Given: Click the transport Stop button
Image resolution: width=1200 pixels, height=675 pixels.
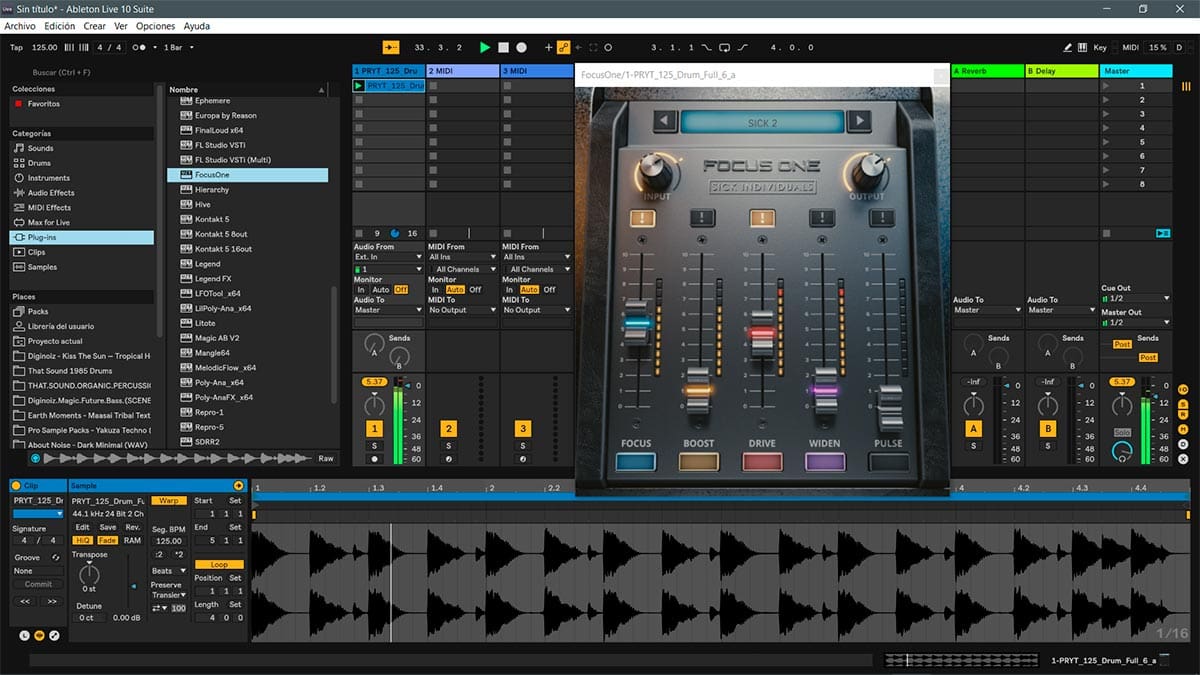Looking at the screenshot, I should coord(504,47).
